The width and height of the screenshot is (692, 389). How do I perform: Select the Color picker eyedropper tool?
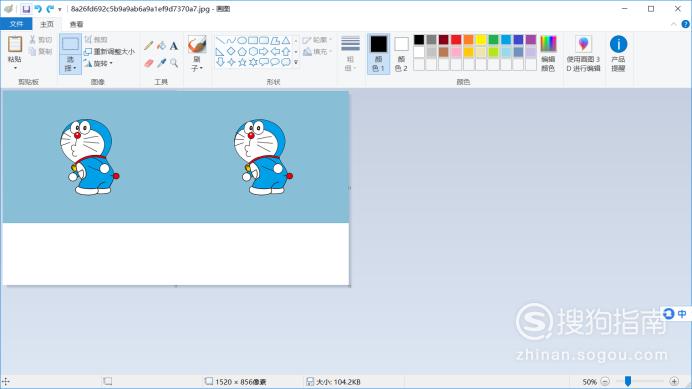tap(162, 63)
